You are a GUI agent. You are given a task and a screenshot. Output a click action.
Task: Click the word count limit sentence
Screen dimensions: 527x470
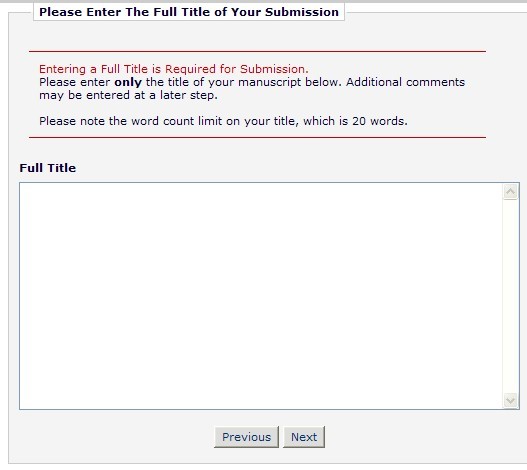[x=223, y=121]
